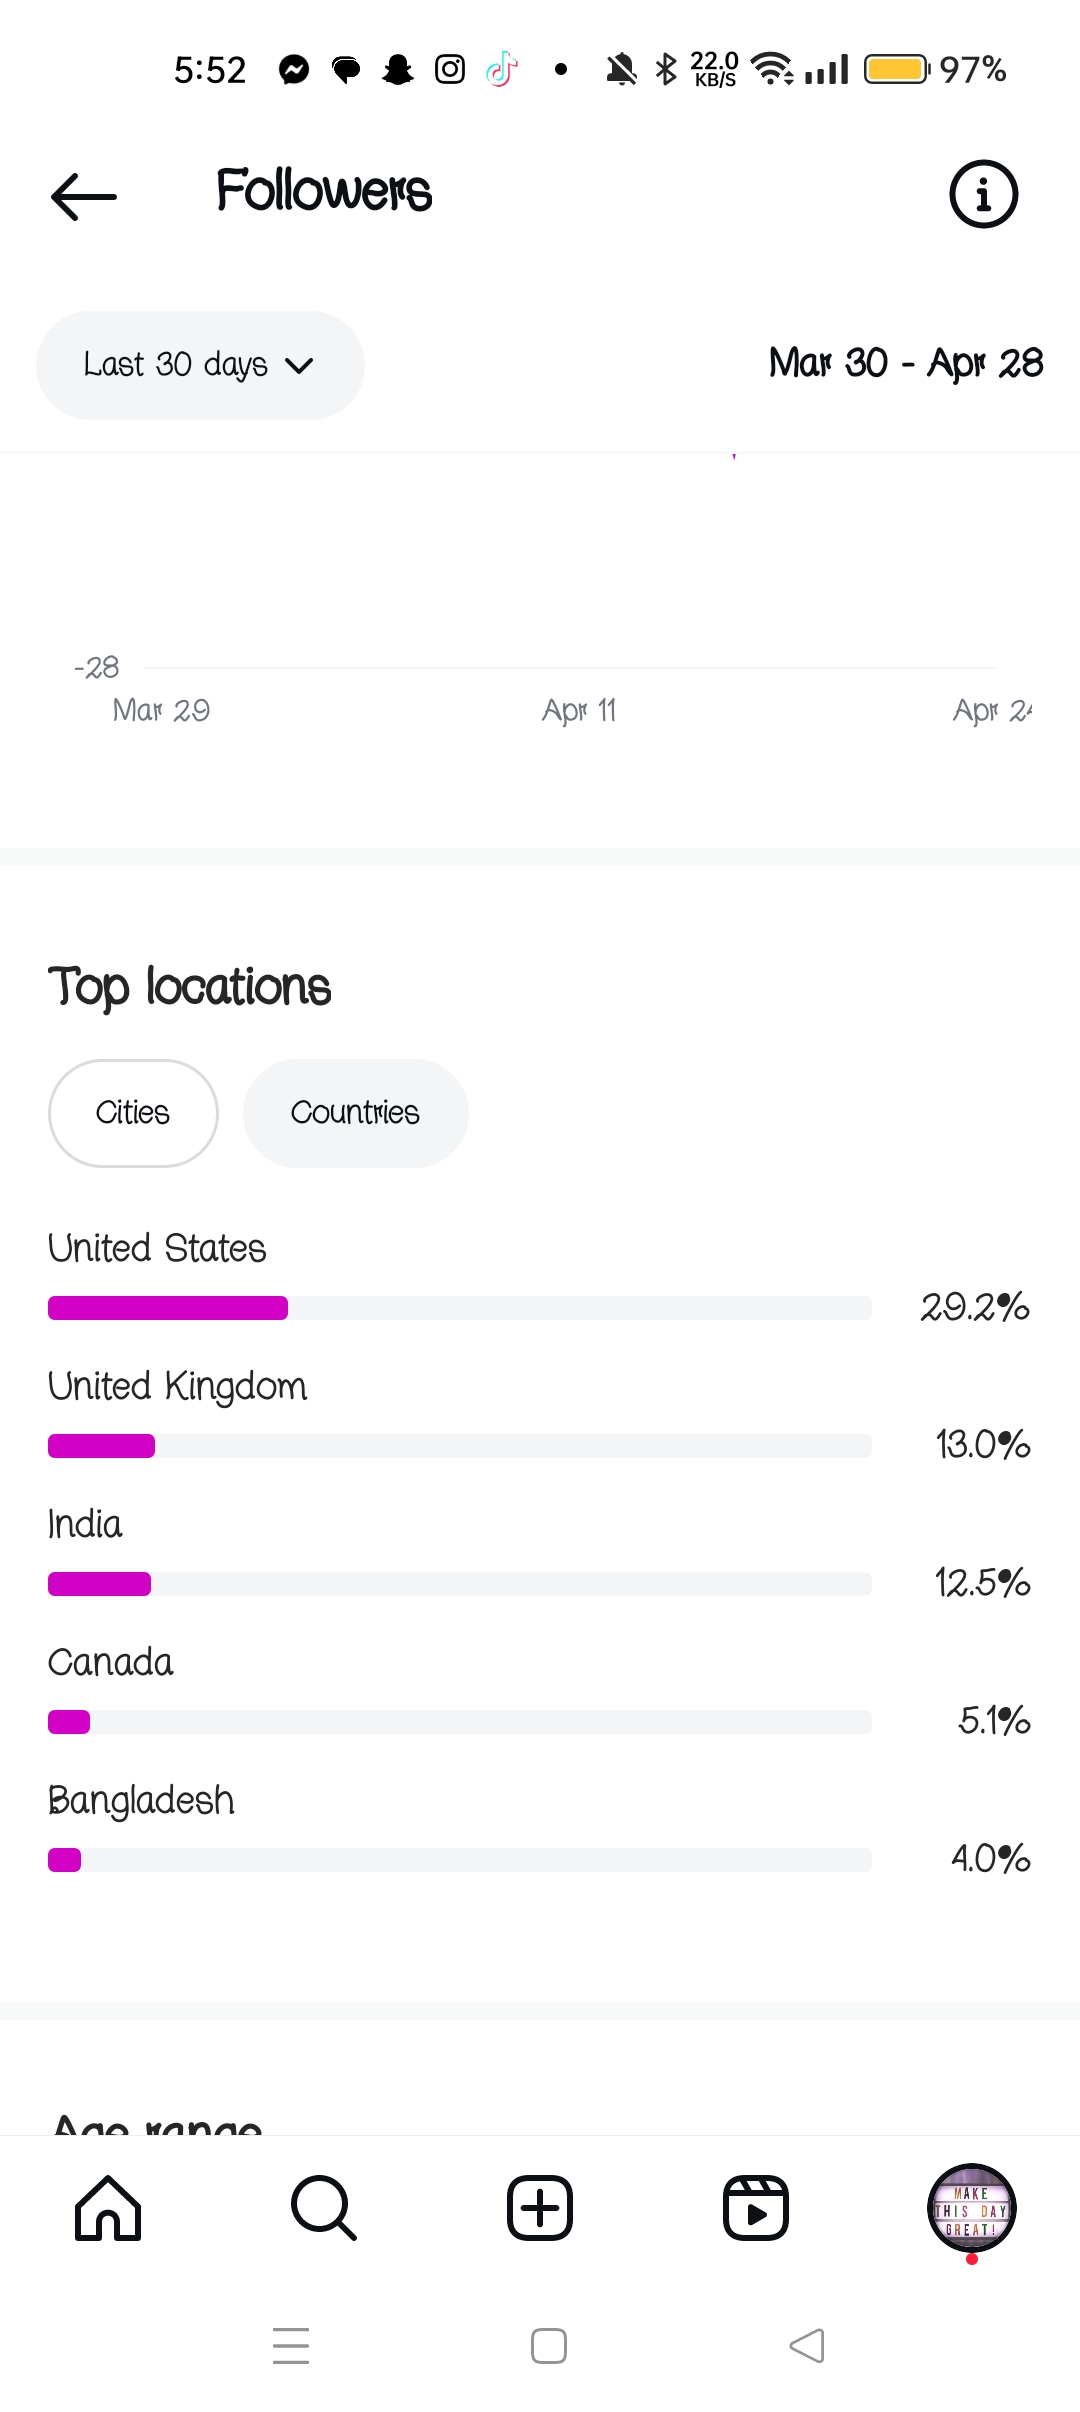Viewport: 1080px width, 2412px height.
Task: Open profile picture avatar in bottom bar
Action: coord(971,2208)
